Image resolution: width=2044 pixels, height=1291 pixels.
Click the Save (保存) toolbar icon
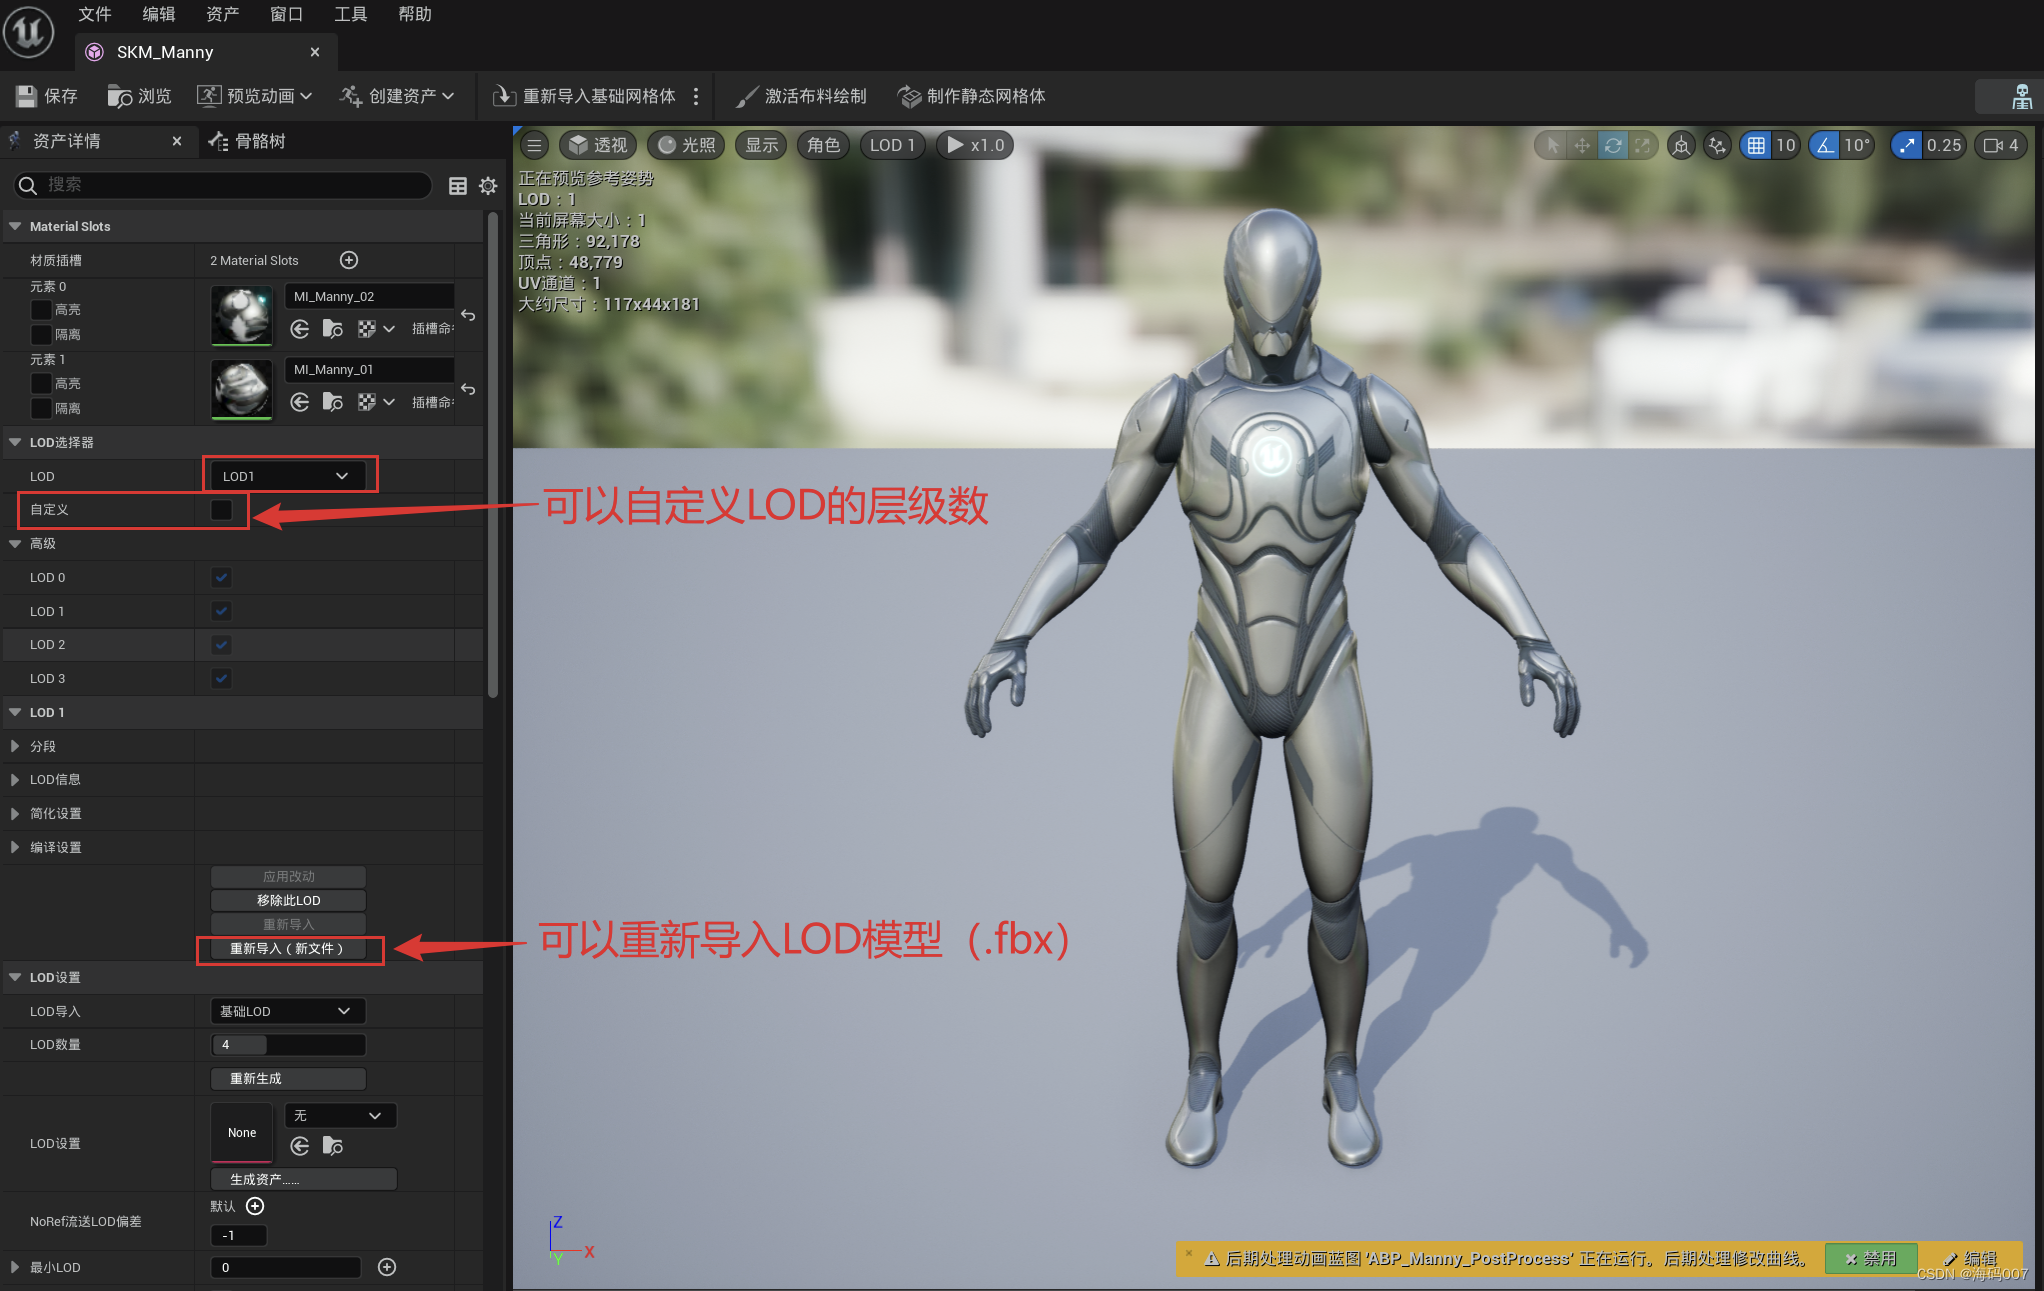tap(27, 96)
